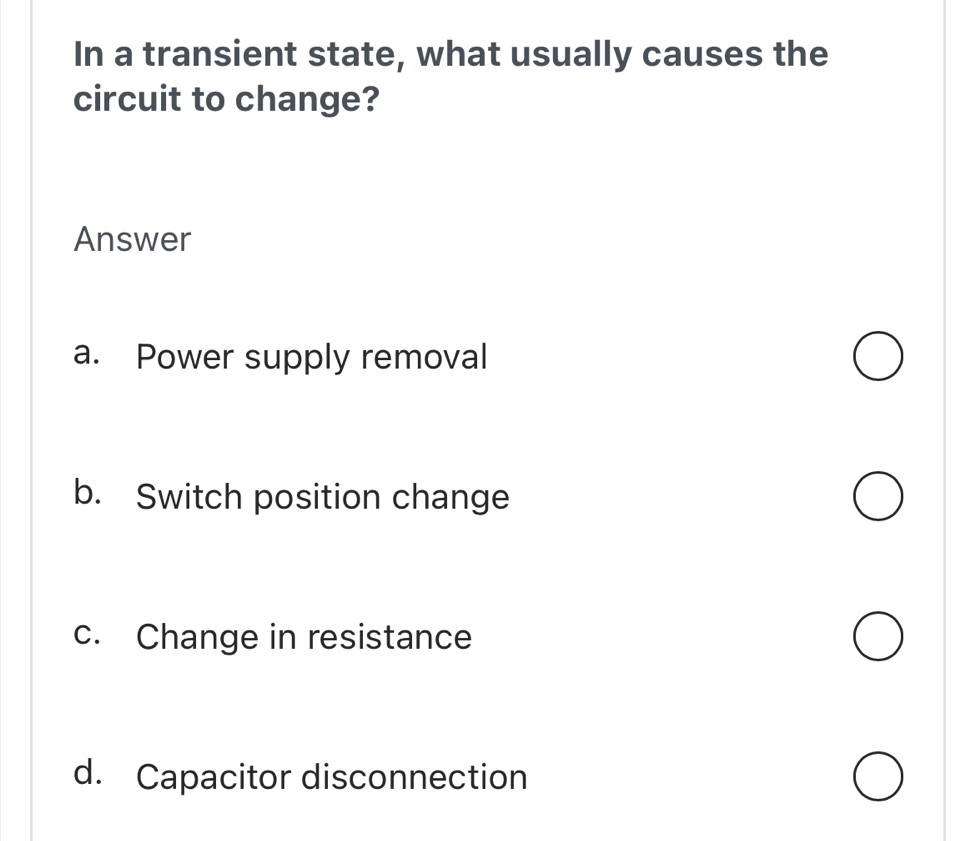Select the radio button for option a
This screenshot has height=841, width=967.
[877, 356]
